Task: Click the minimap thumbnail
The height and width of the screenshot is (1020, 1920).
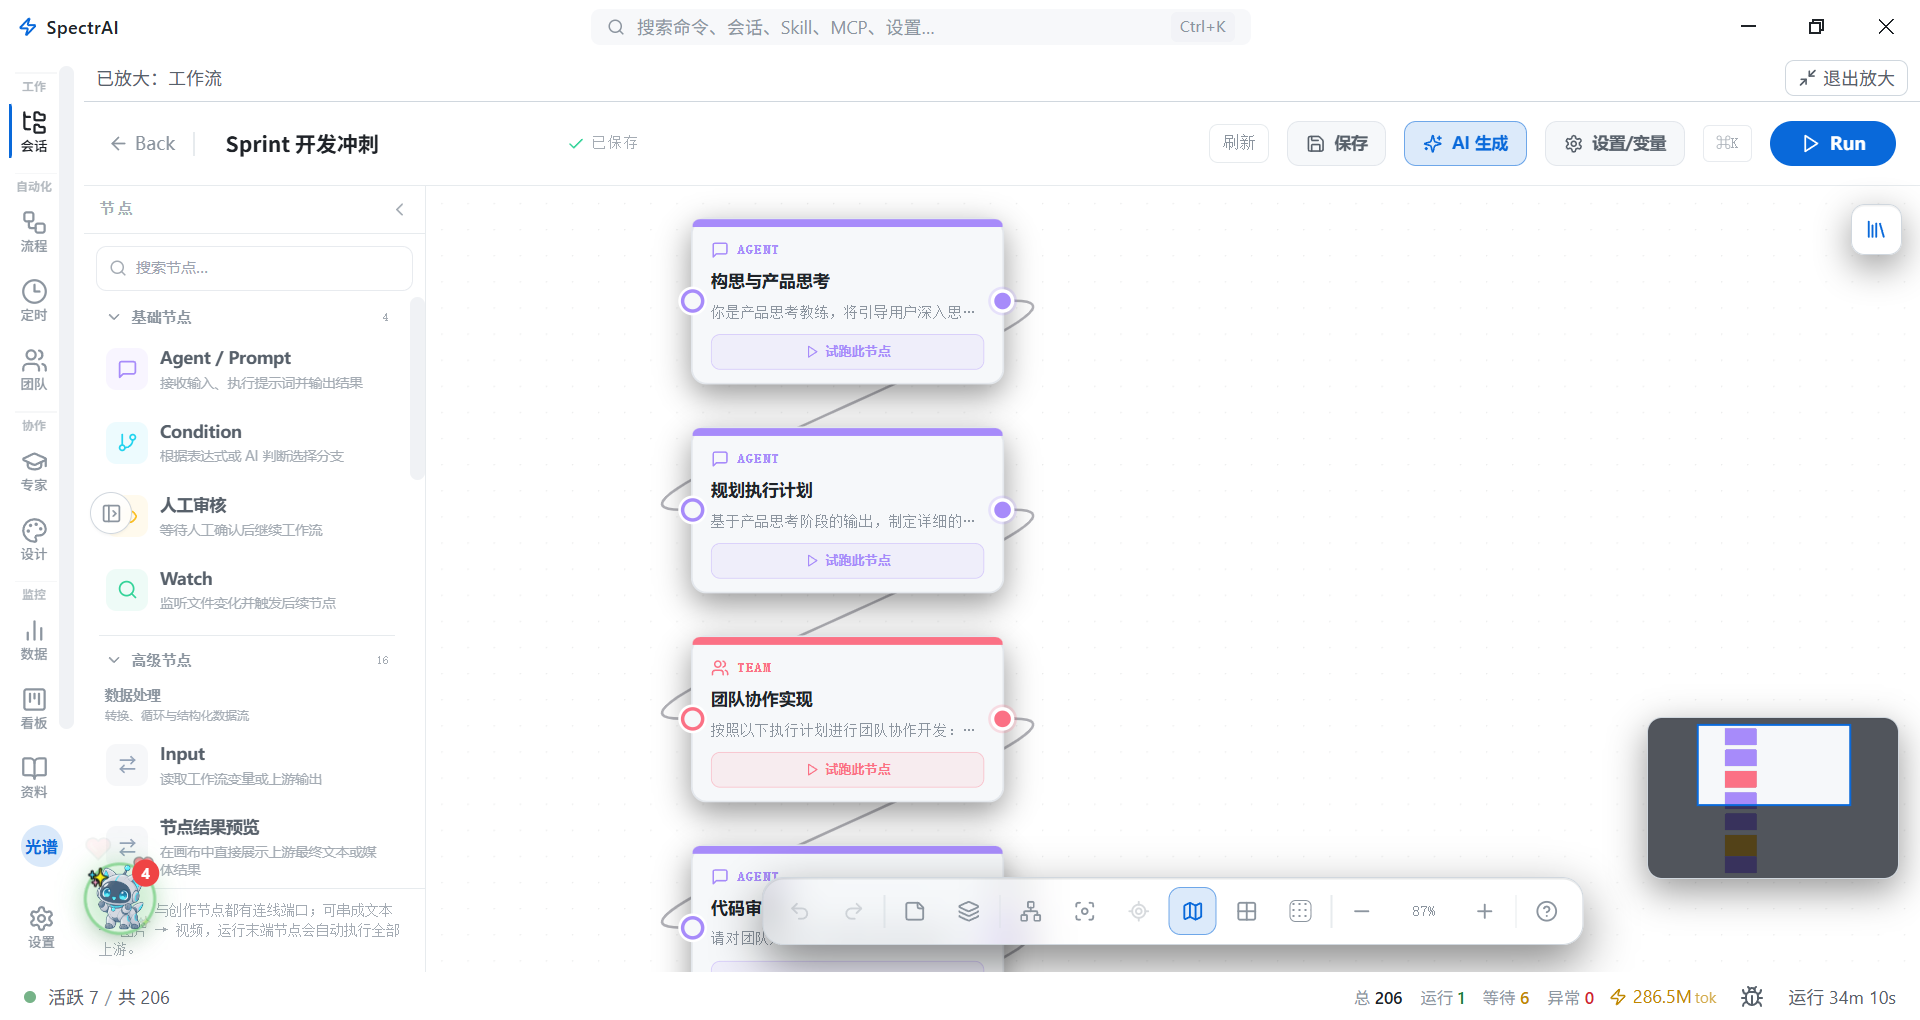Action: (1773, 798)
